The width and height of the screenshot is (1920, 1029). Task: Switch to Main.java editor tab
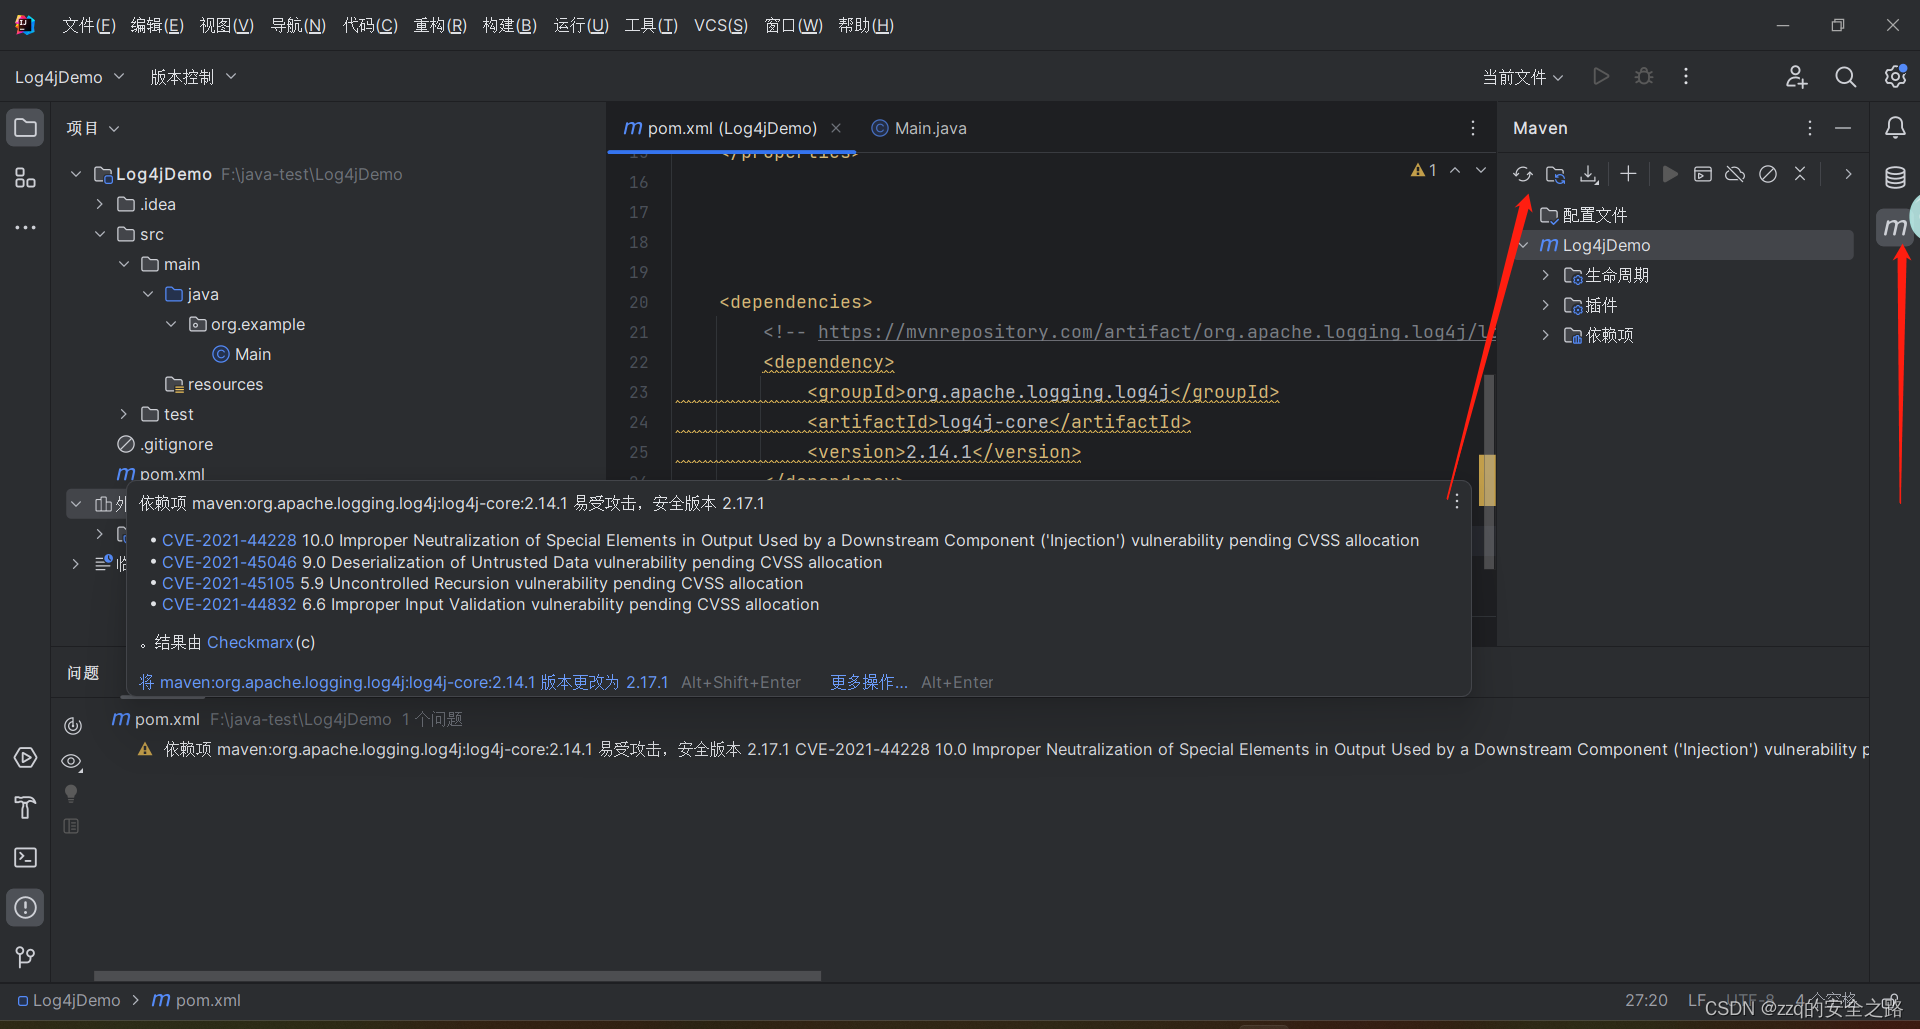tap(920, 128)
